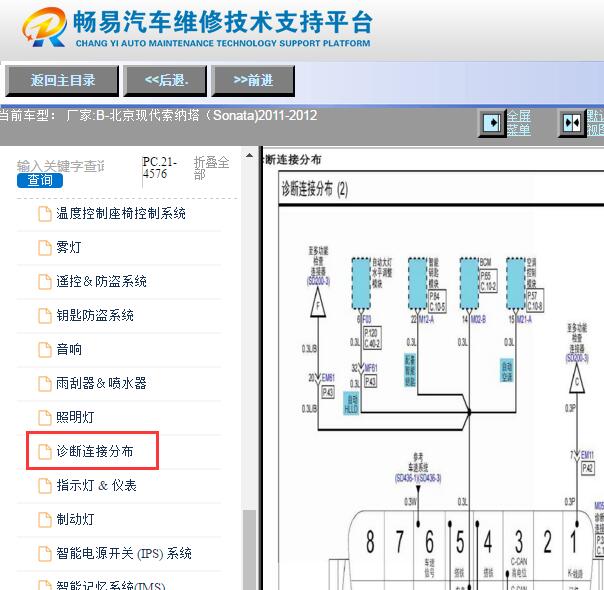
Task: Select the 雨刮器&喷水器 entry
Action: click(x=101, y=383)
